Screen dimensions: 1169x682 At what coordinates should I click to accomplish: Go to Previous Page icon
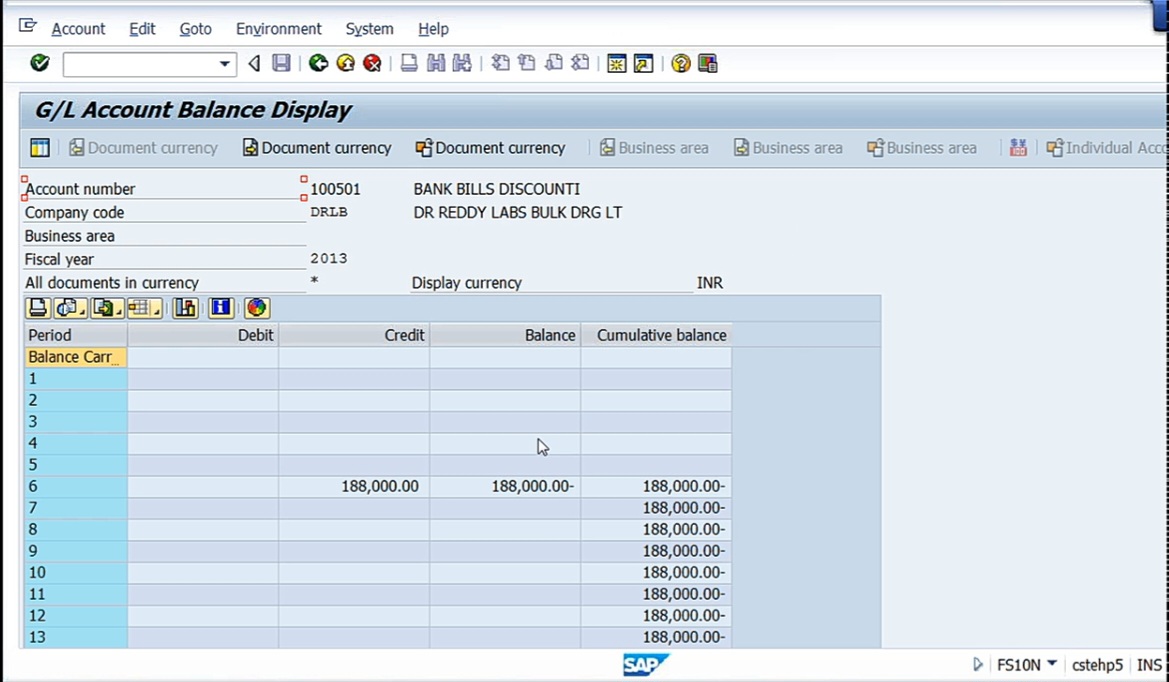[527, 63]
